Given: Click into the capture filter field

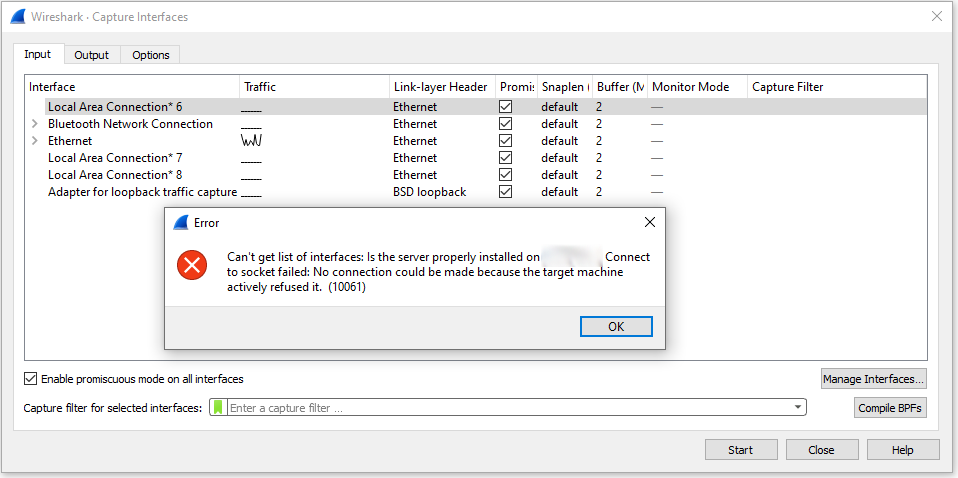Looking at the screenshot, I should click(x=510, y=408).
